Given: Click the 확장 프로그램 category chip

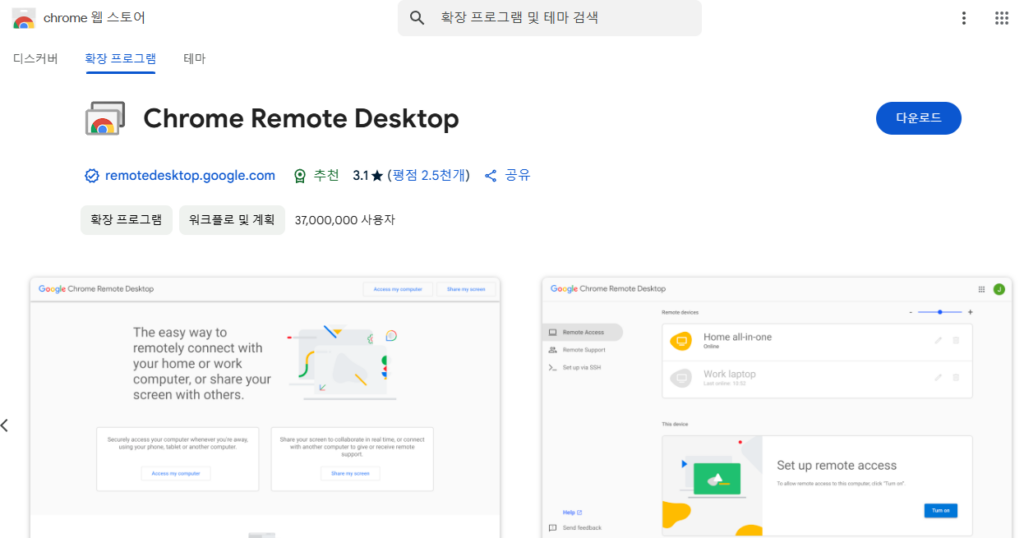Looking at the screenshot, I should pos(126,220).
